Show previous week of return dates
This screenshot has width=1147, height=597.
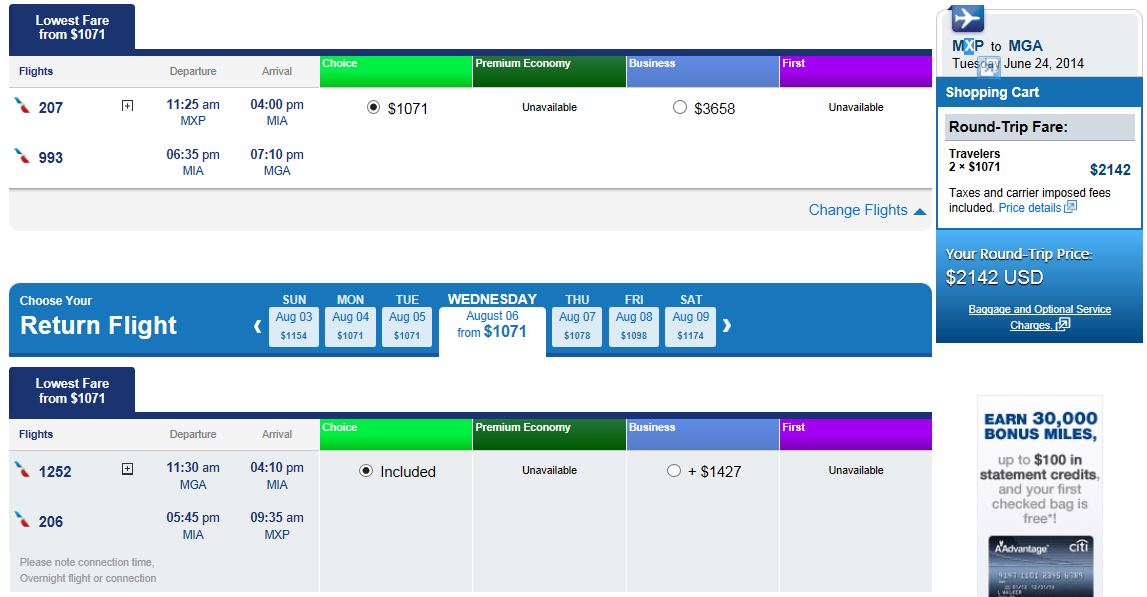(257, 326)
